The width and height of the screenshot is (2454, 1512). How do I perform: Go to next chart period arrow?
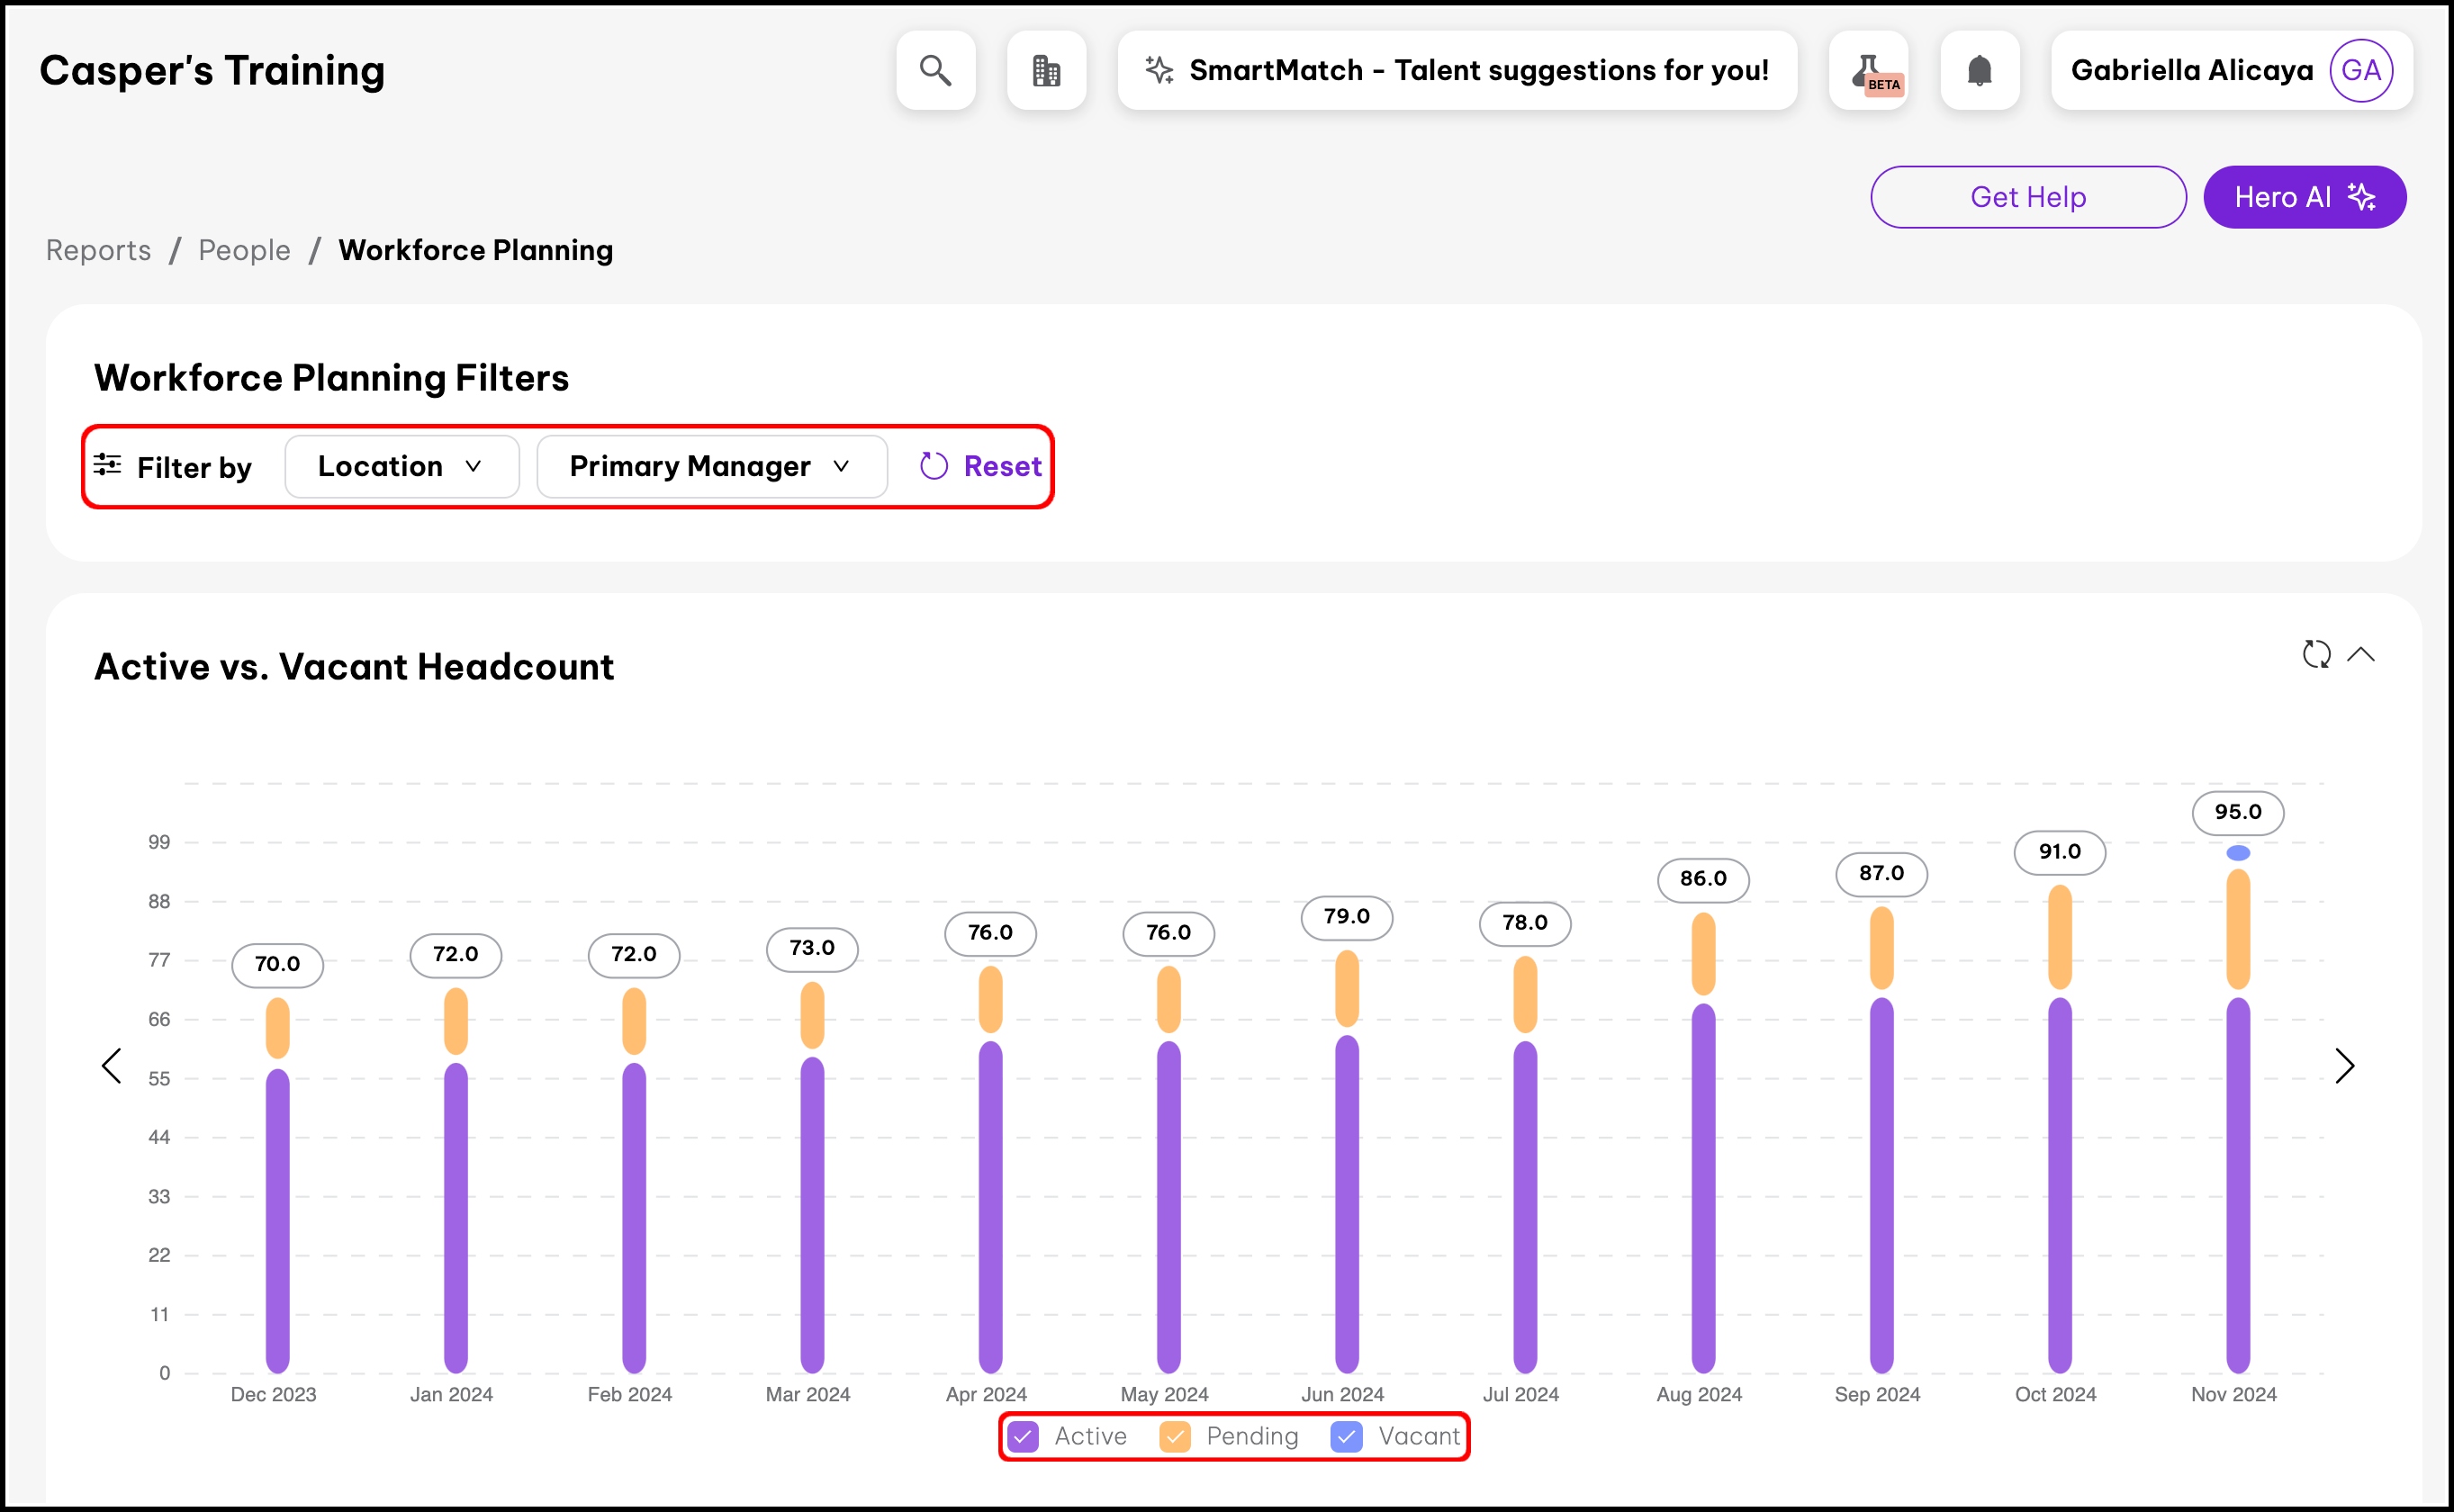click(2344, 1066)
